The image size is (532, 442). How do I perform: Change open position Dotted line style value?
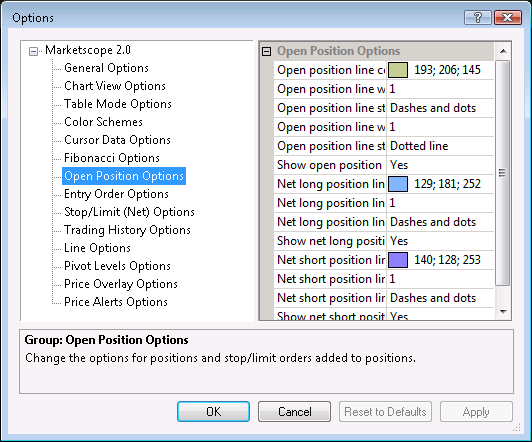(x=440, y=146)
